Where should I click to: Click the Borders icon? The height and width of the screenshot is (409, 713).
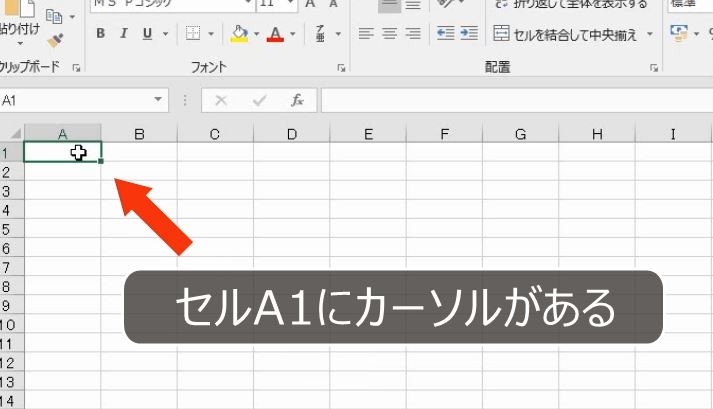tap(193, 33)
